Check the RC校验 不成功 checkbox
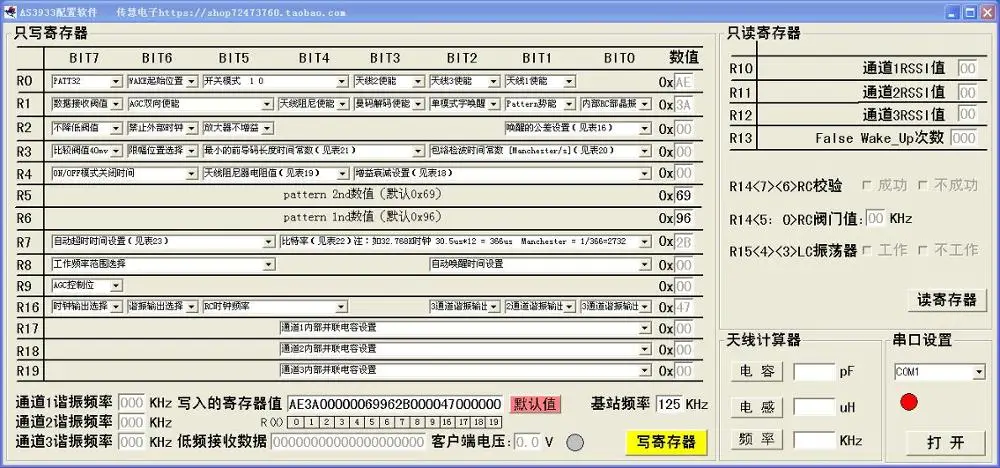 (922, 186)
